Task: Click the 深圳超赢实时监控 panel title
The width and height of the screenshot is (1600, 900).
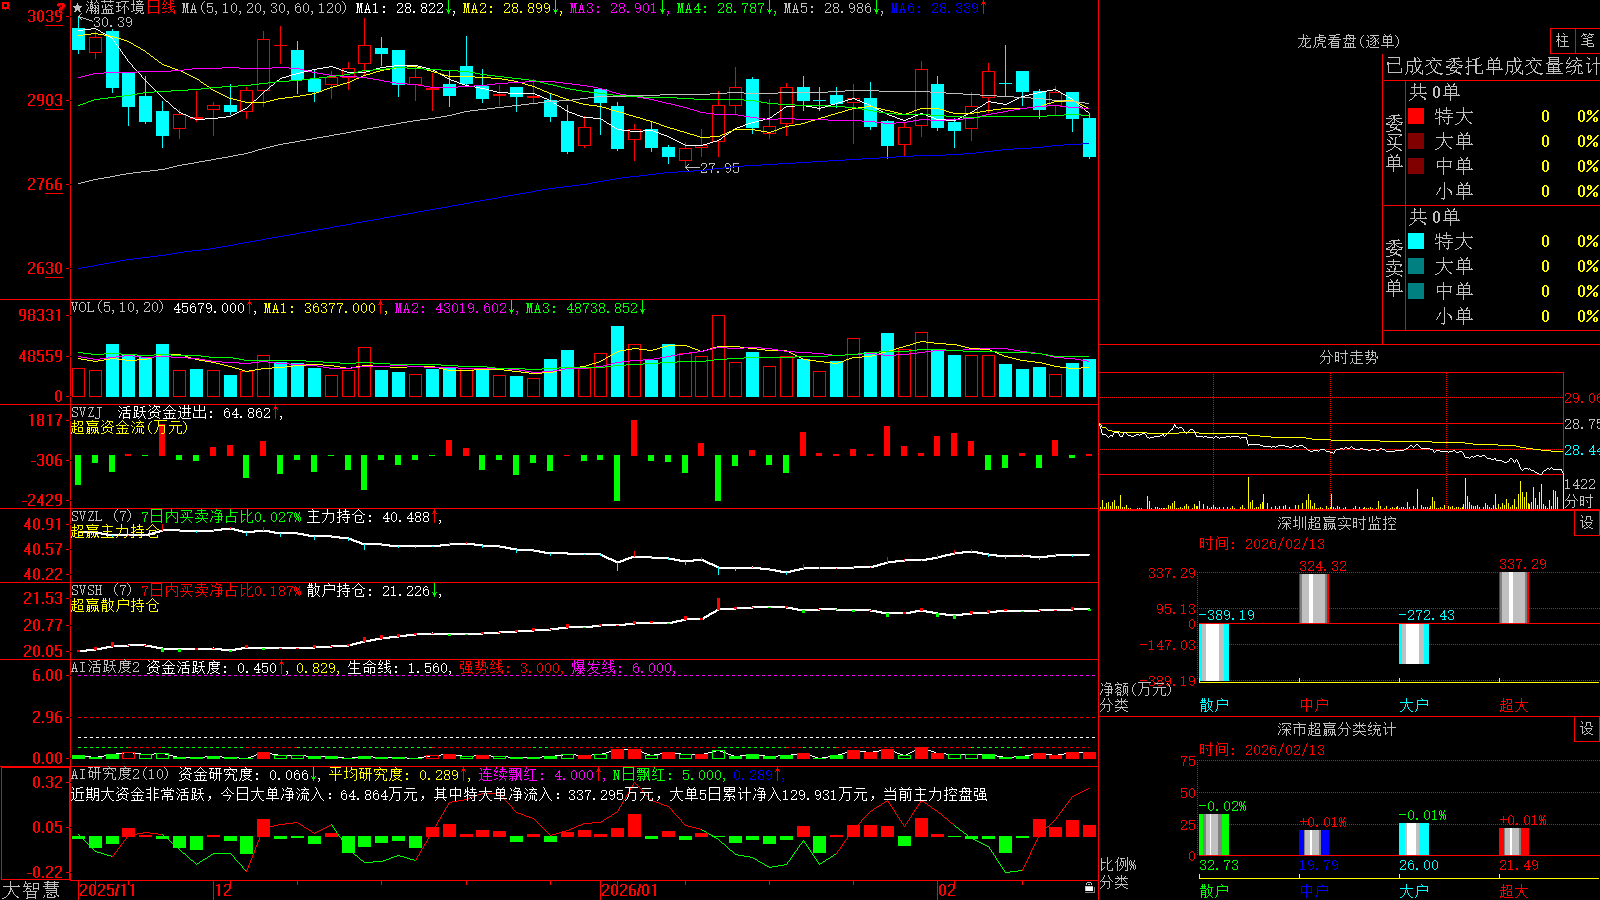Action: click(1337, 523)
